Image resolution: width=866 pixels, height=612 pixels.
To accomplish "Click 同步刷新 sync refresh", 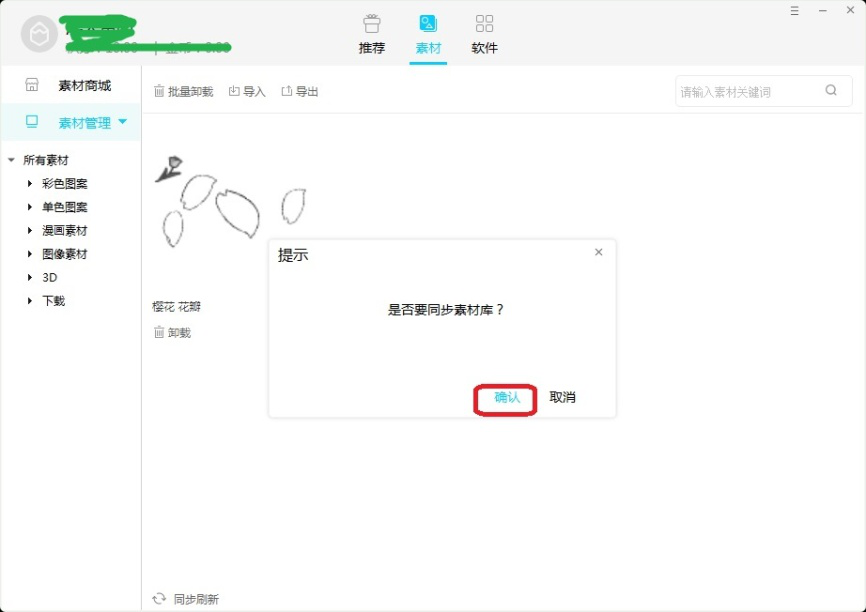I will click(x=186, y=599).
